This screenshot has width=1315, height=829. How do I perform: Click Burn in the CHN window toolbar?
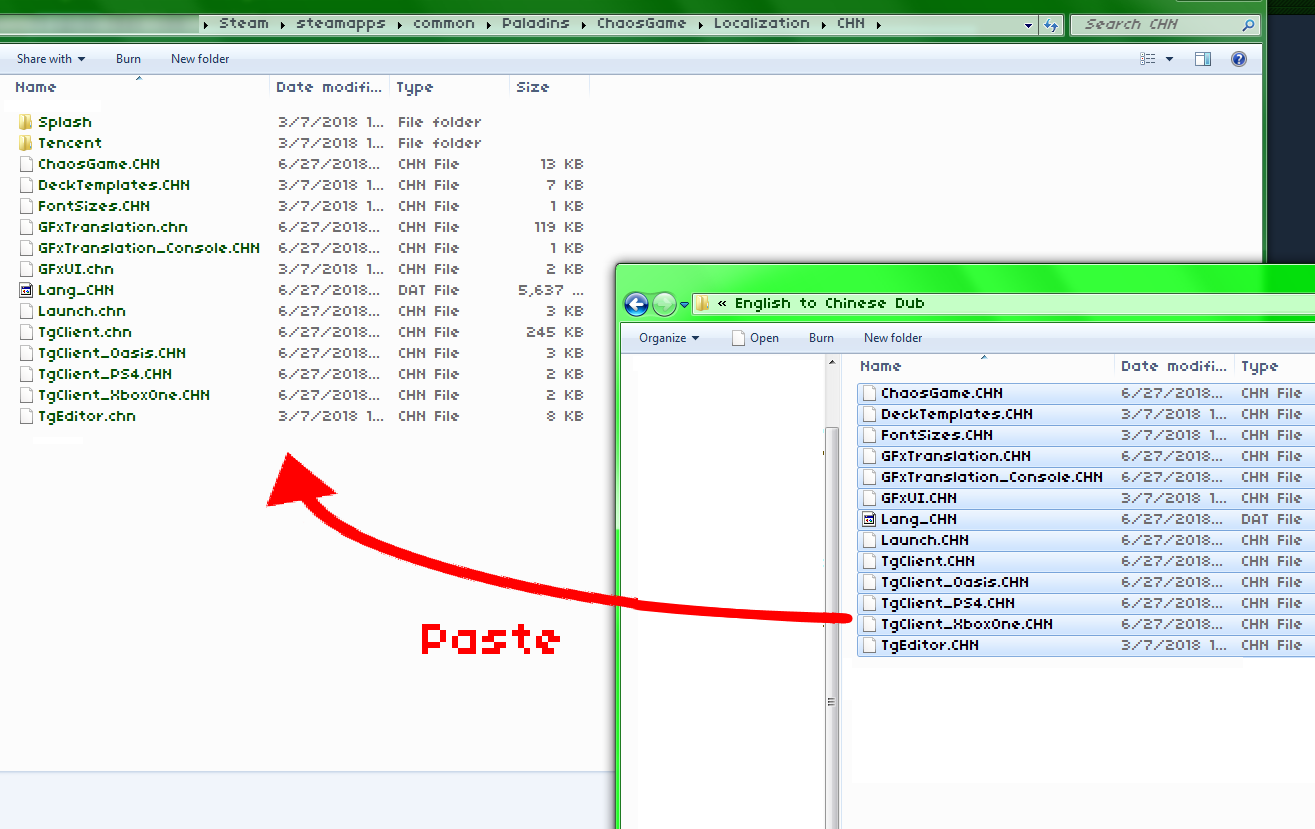(x=128, y=59)
